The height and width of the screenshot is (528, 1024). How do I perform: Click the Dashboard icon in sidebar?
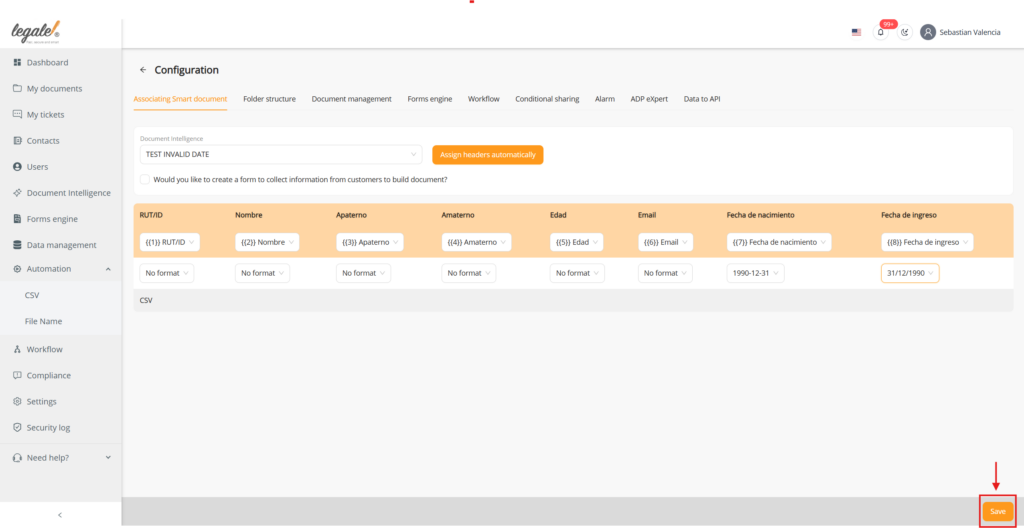[x=18, y=63]
